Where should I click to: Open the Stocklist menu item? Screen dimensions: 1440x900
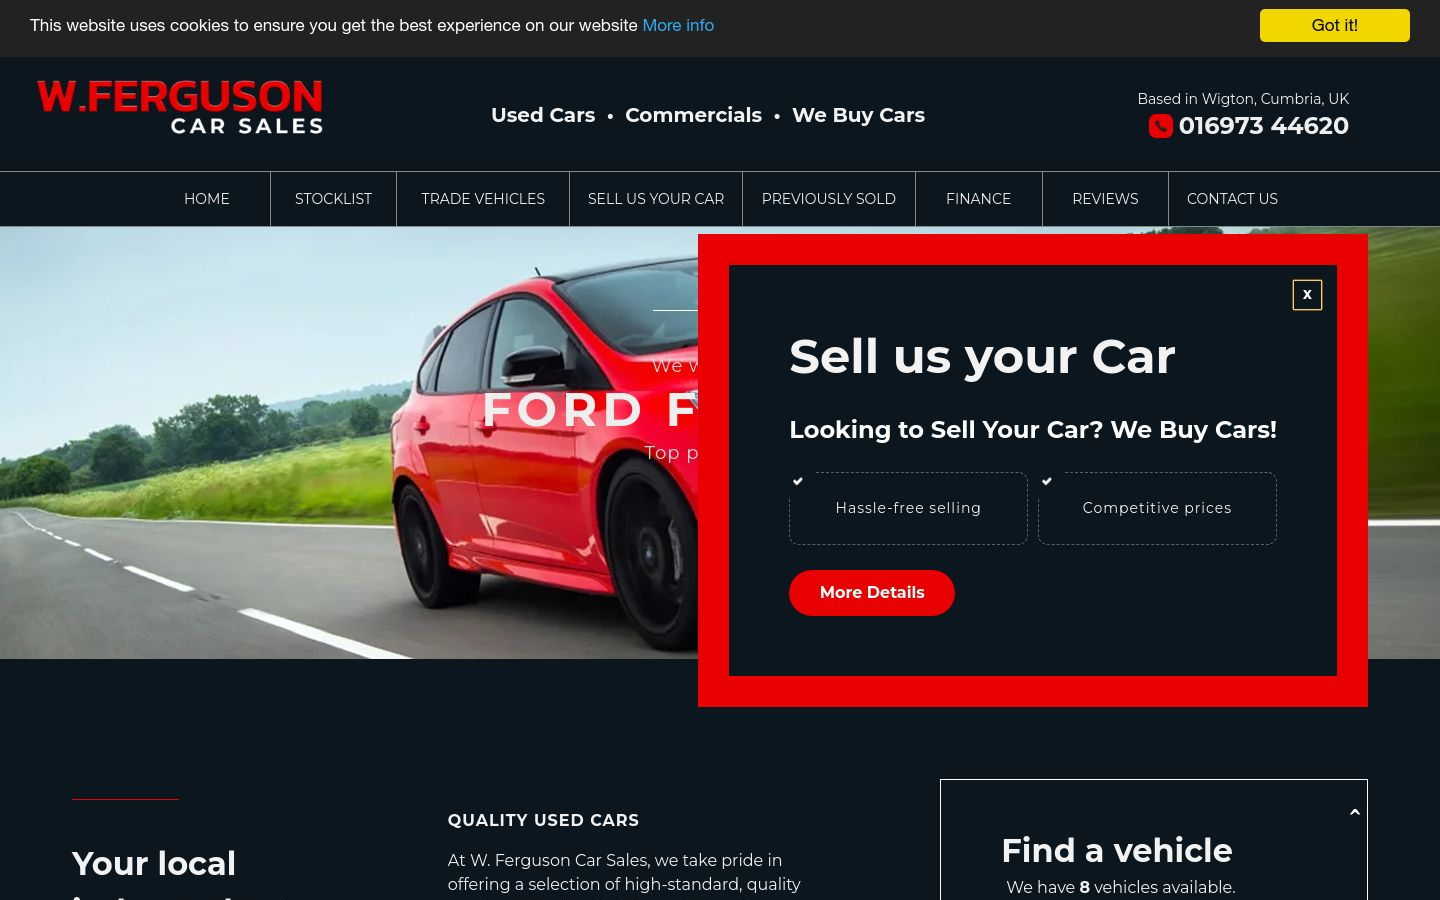[x=333, y=199]
